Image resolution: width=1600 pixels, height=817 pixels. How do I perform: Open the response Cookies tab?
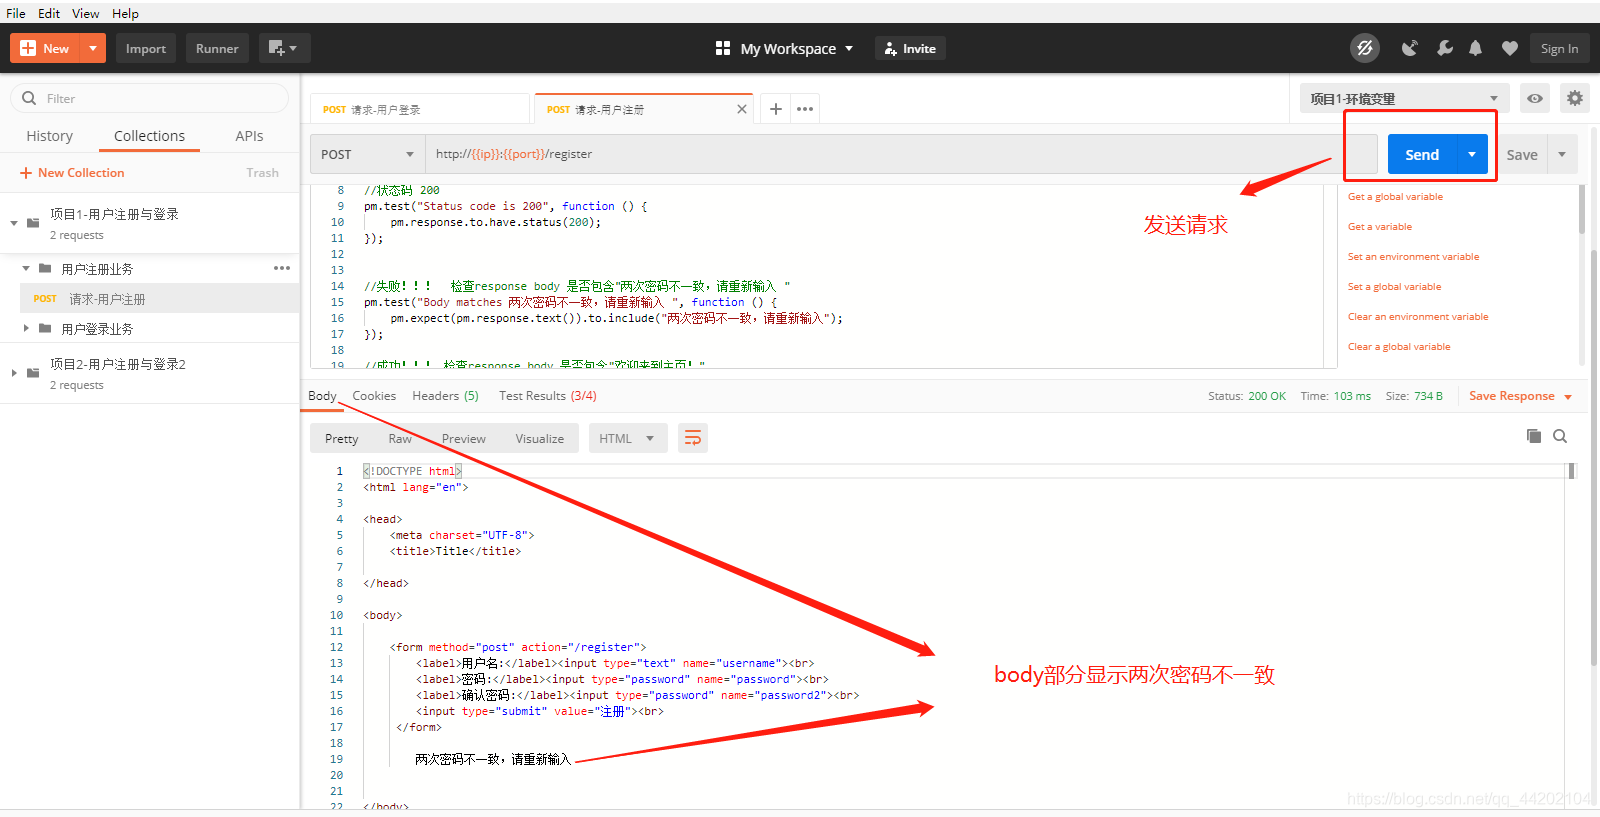(374, 396)
